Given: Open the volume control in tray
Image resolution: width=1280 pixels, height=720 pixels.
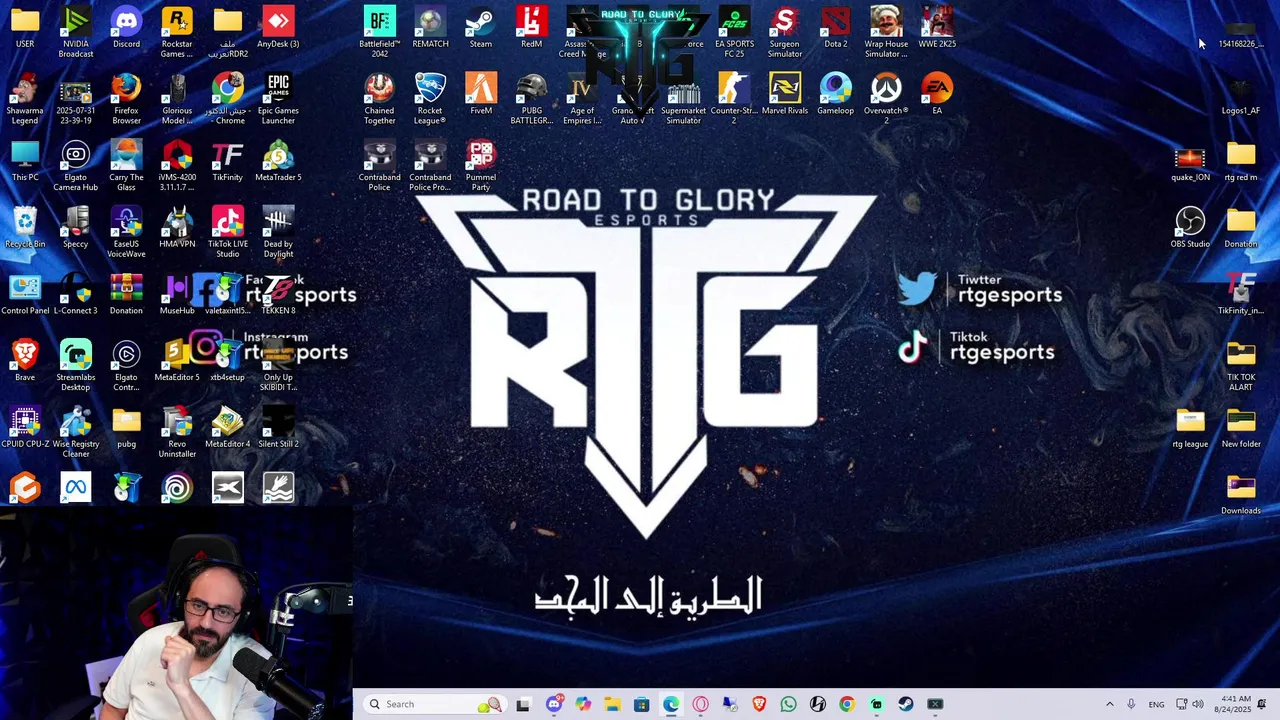Looking at the screenshot, I should pos(1198,704).
